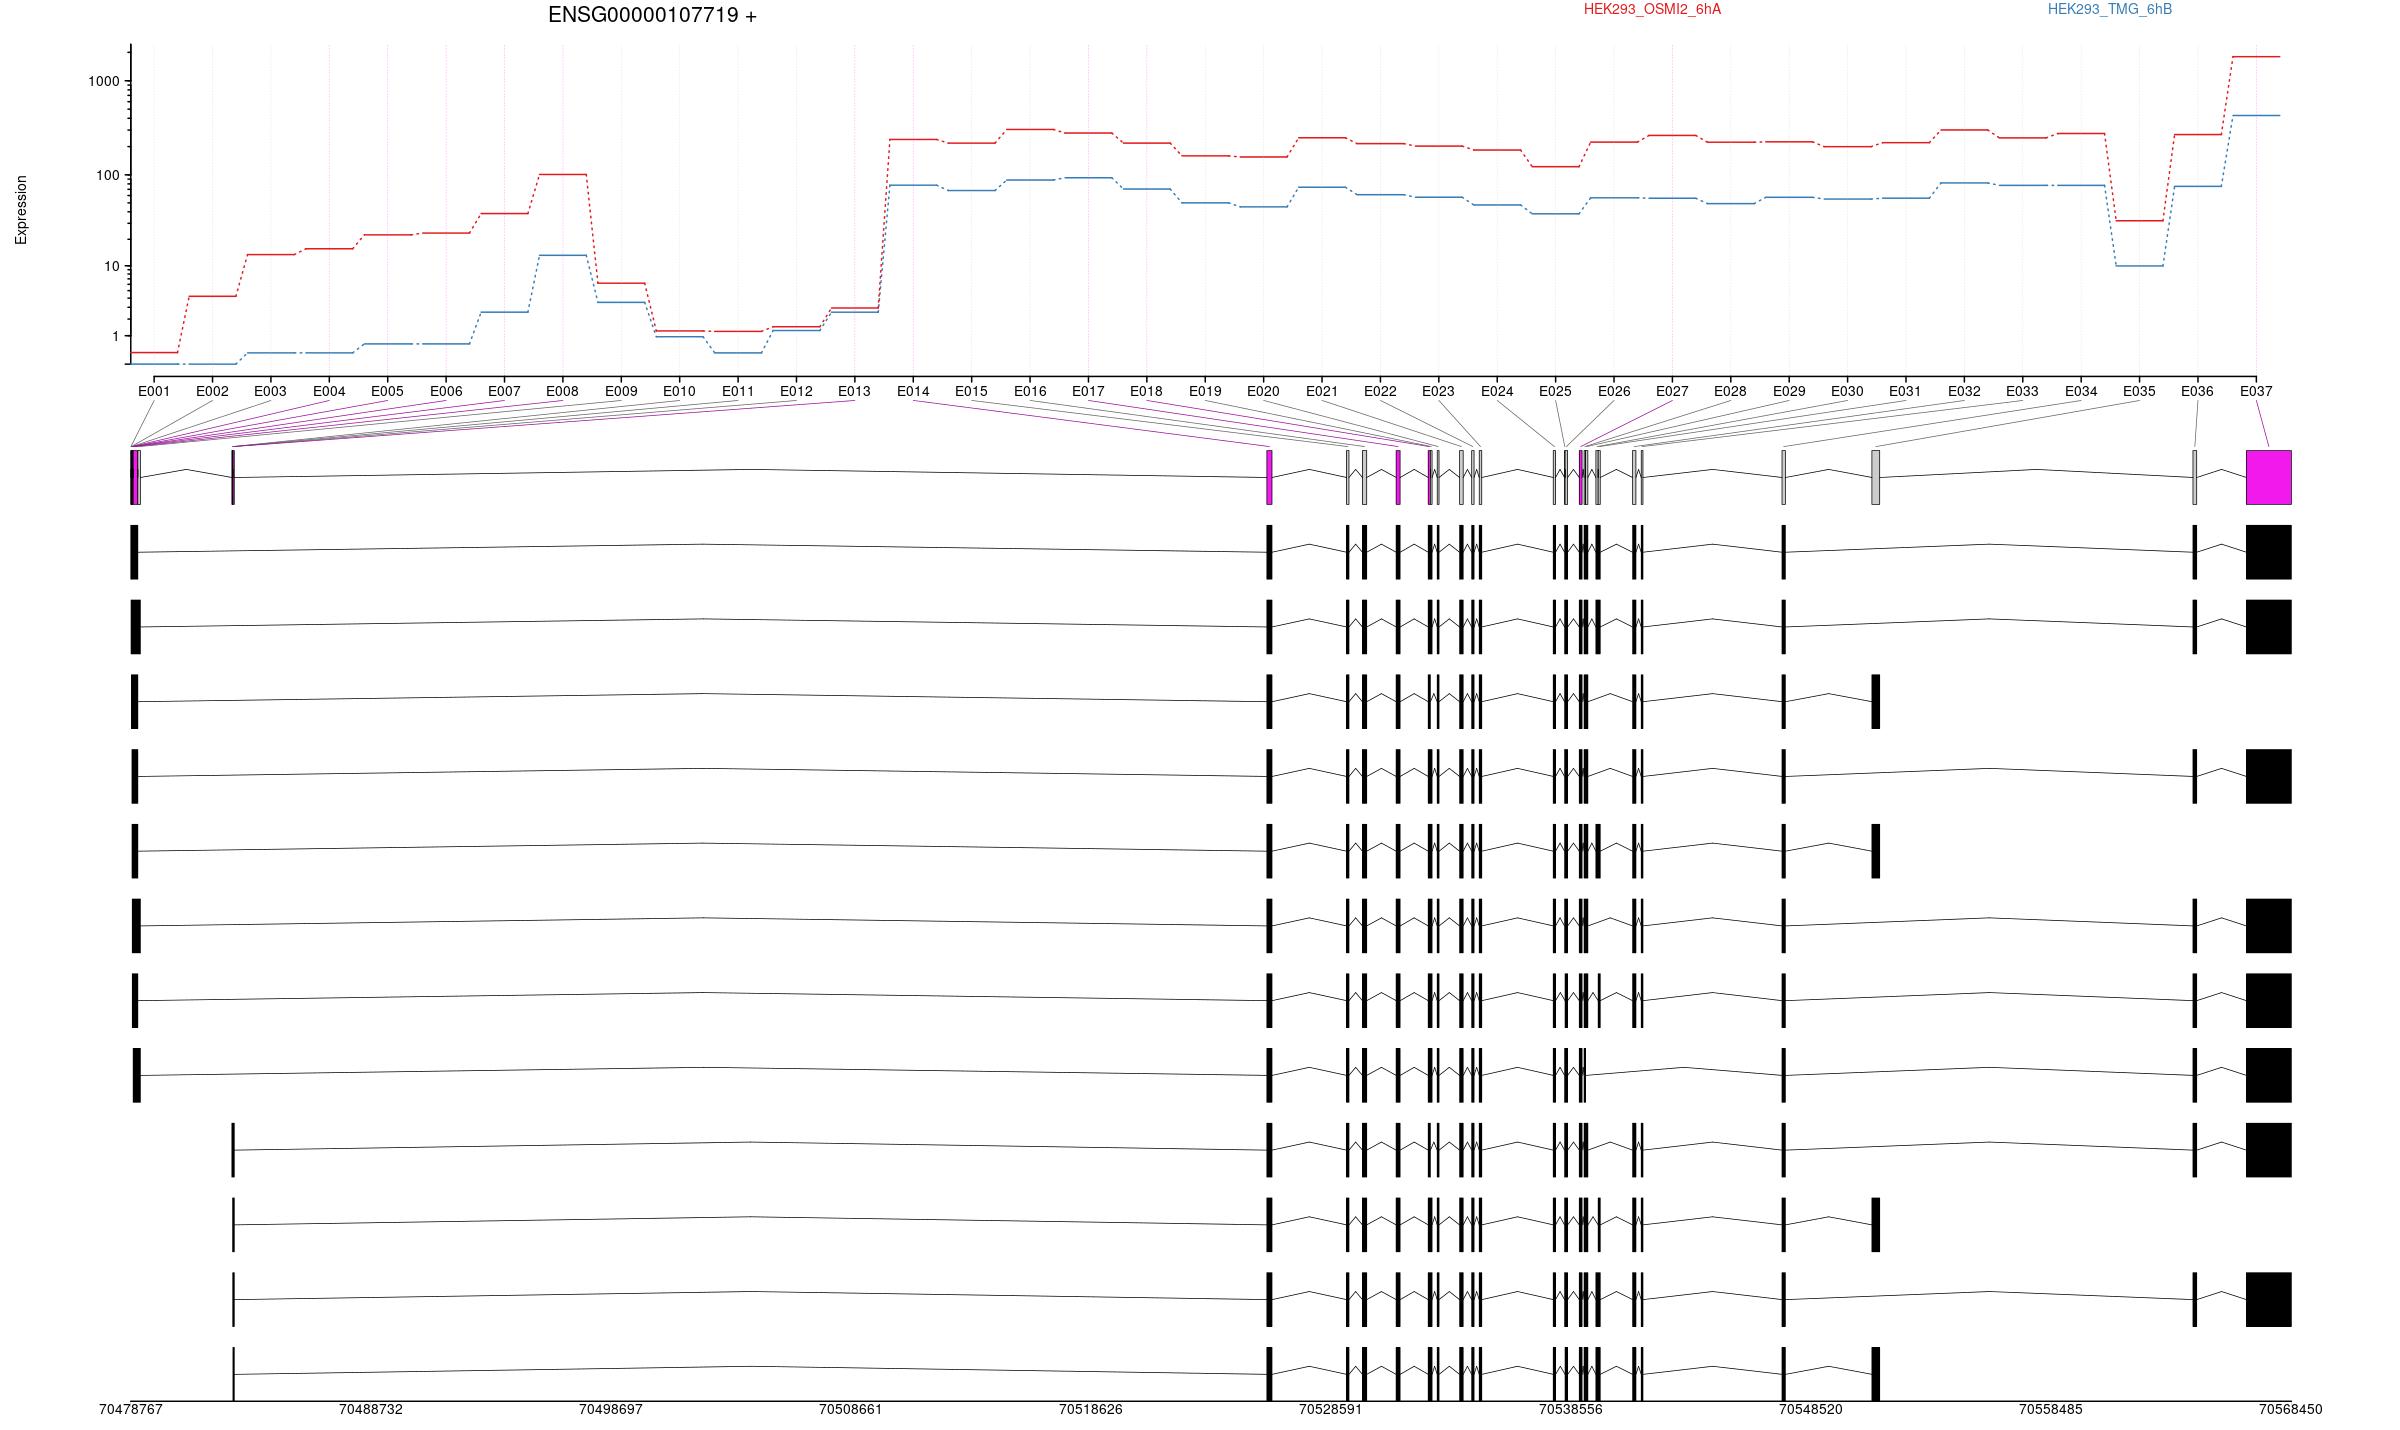The height and width of the screenshot is (1430, 2400).
Task: Click the 100 y-axis tick label
Action: [108, 175]
